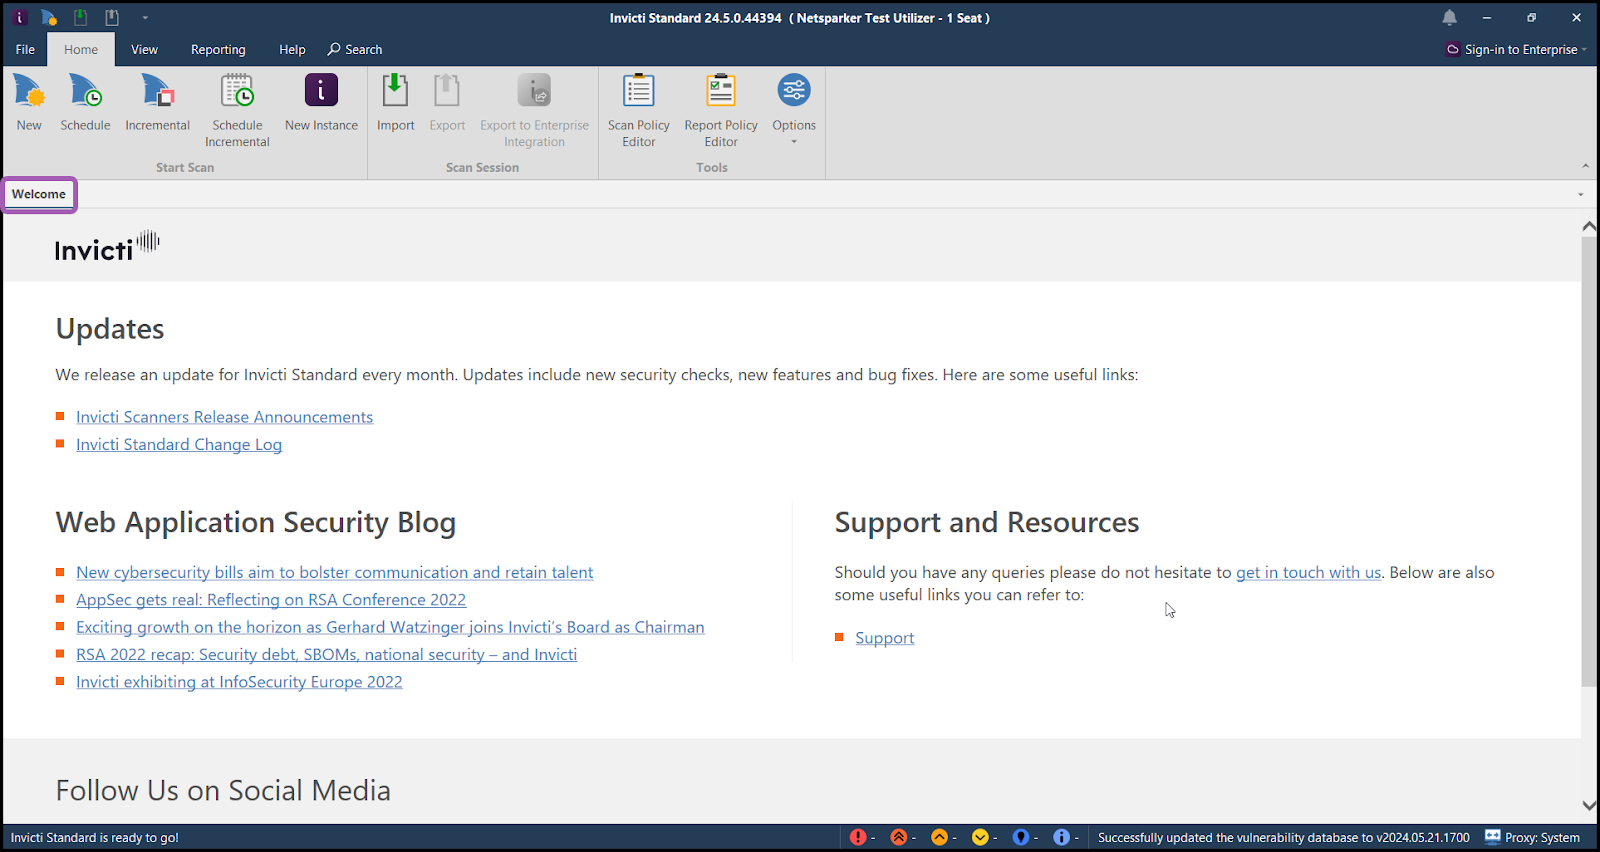Import a scan session
The width and height of the screenshot is (1600, 852).
[x=395, y=103]
